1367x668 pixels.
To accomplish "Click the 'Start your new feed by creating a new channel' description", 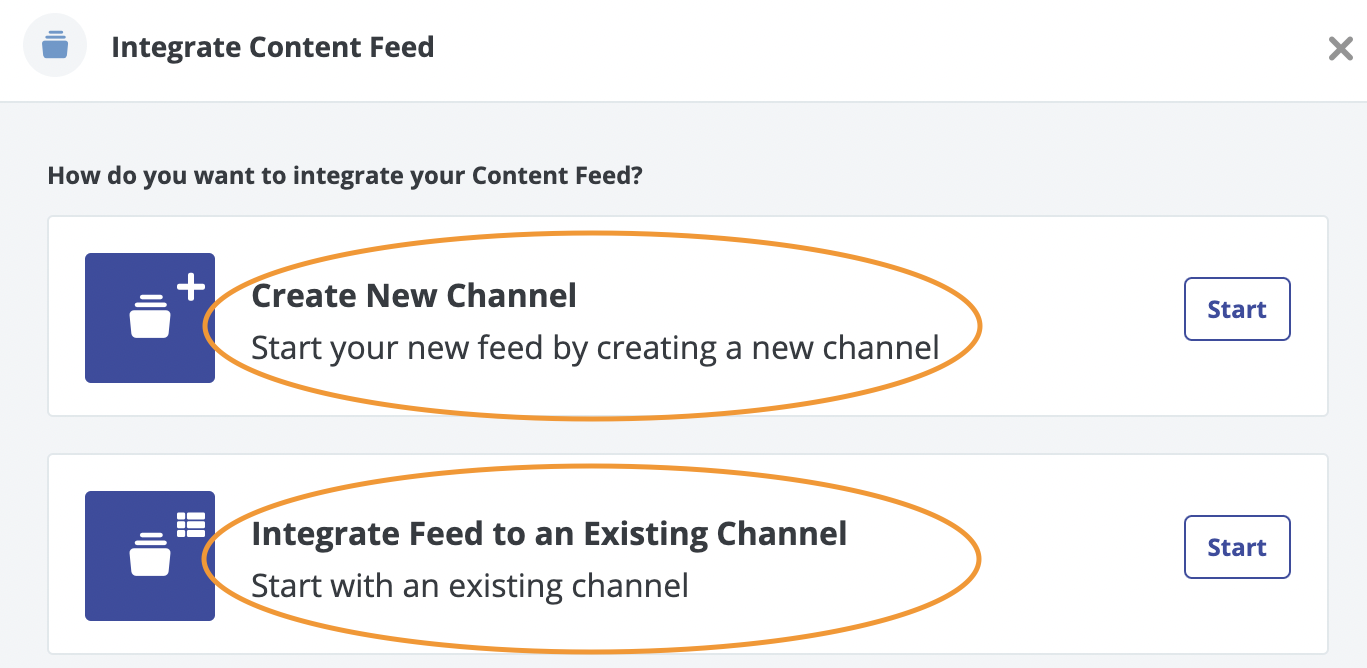I will coord(595,348).
